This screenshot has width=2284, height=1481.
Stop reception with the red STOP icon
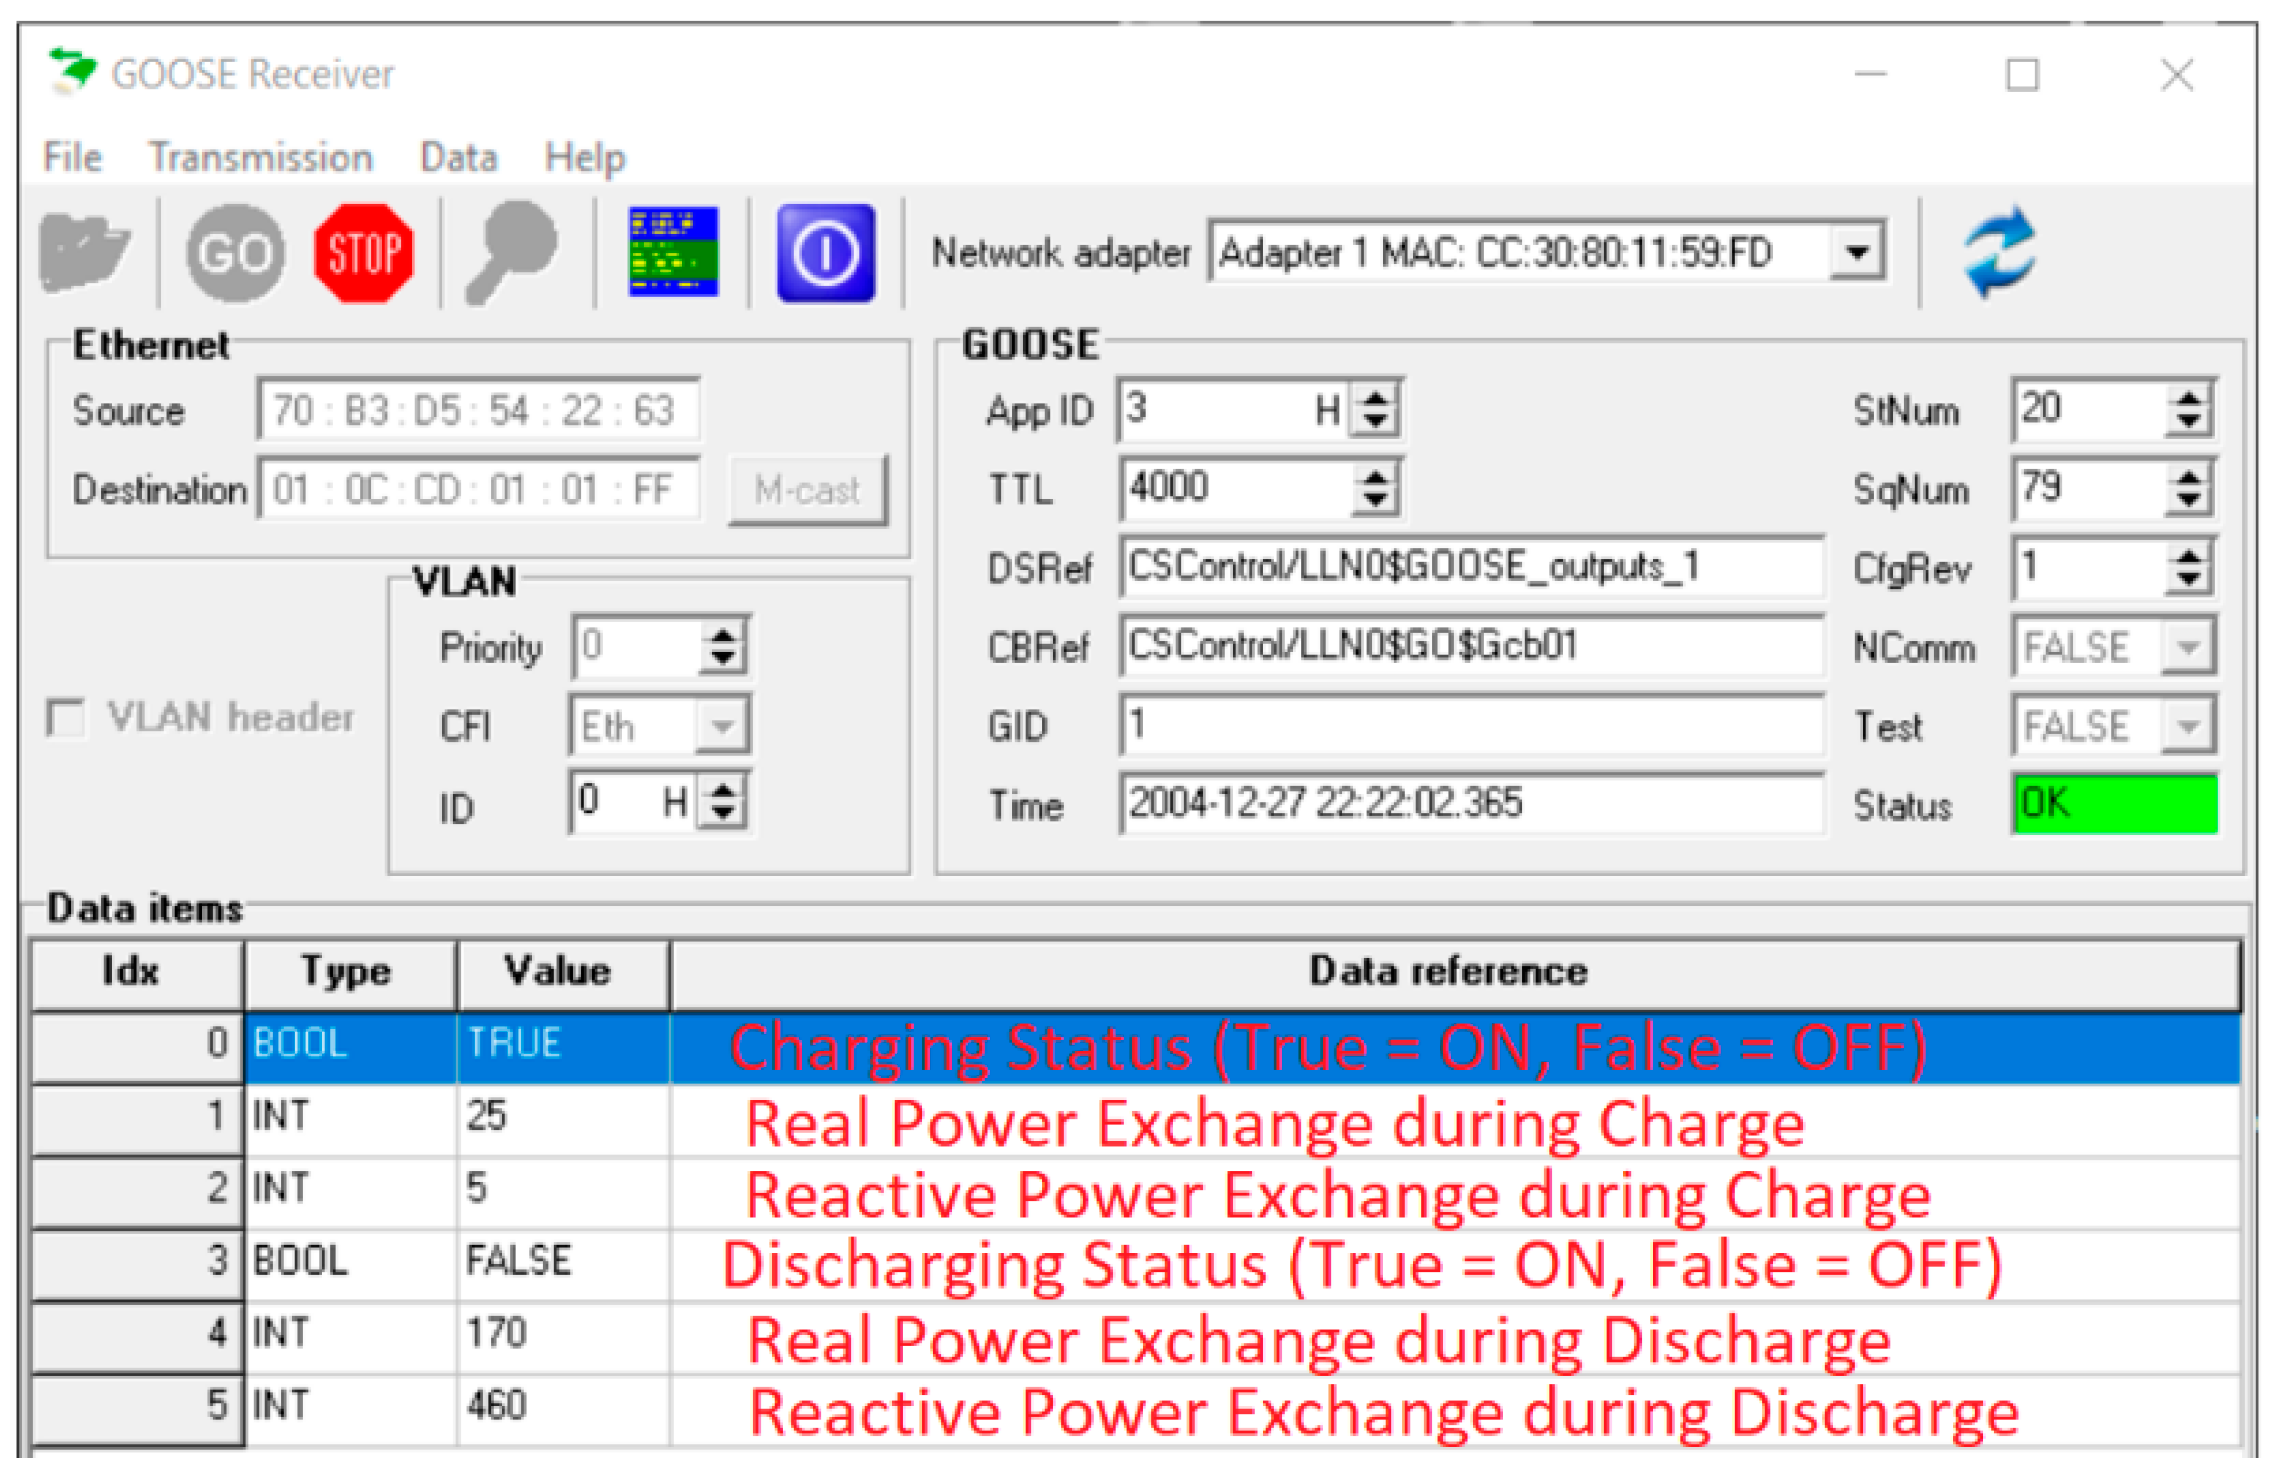point(363,253)
